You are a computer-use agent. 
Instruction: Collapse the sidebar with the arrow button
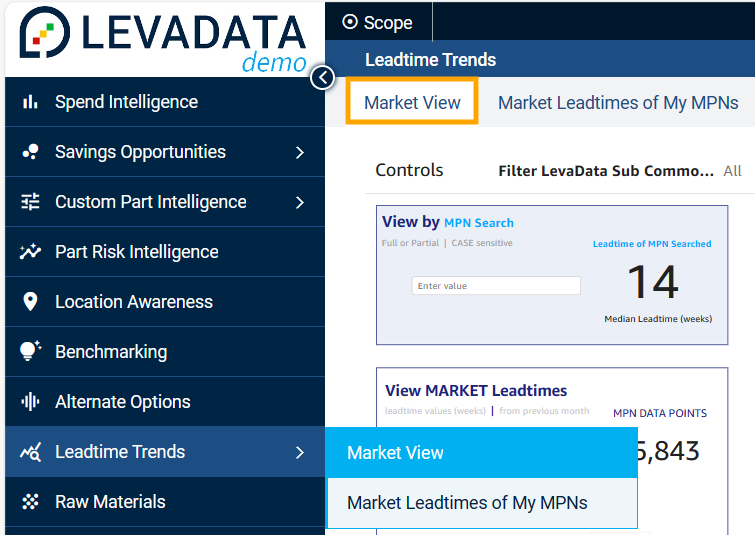click(322, 77)
